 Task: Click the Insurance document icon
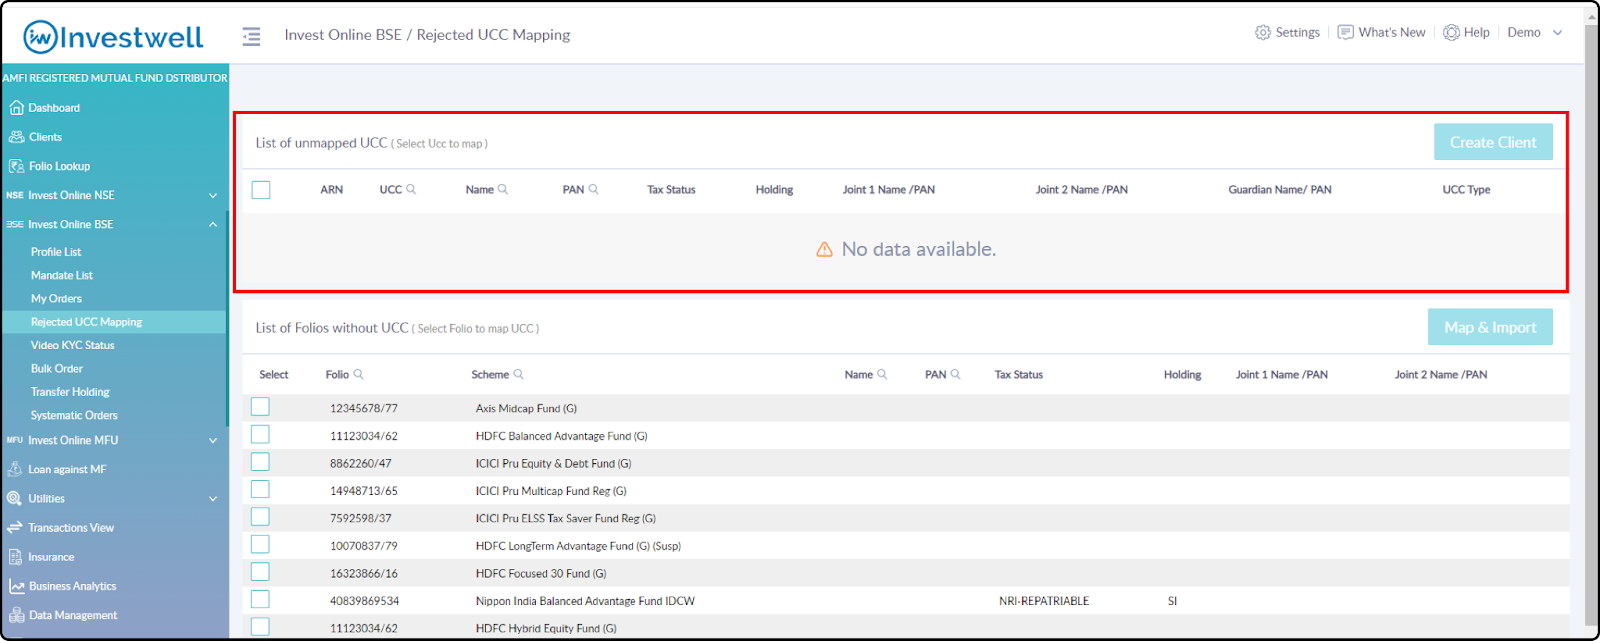[15, 557]
